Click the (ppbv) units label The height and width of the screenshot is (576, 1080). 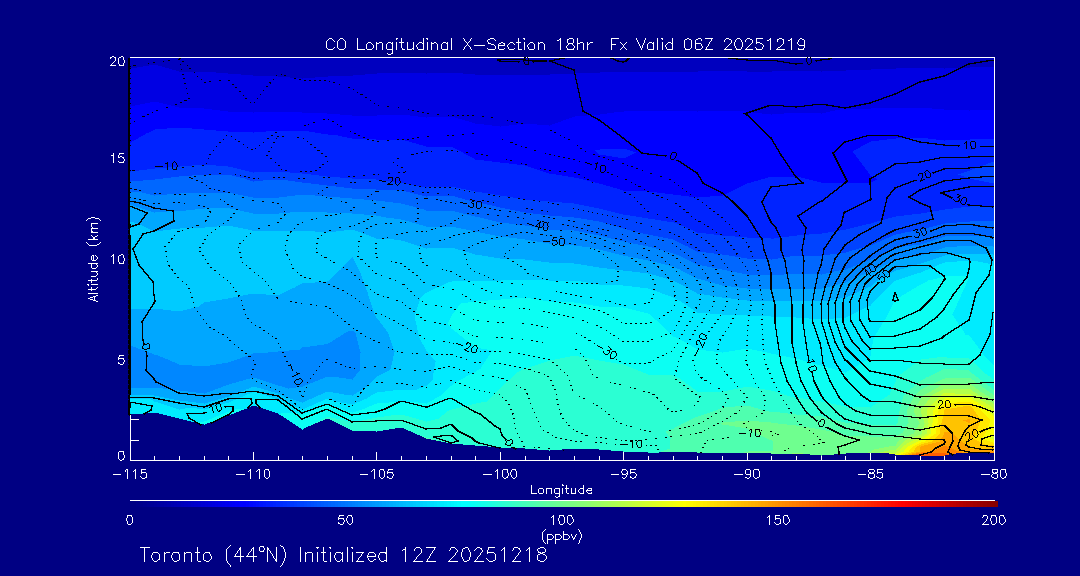[561, 536]
